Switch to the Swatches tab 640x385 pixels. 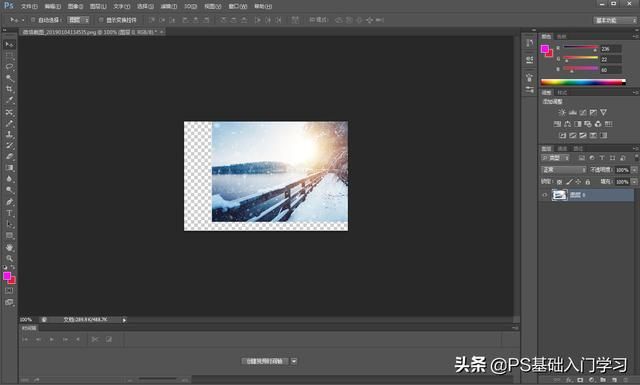pyautogui.click(x=562, y=37)
